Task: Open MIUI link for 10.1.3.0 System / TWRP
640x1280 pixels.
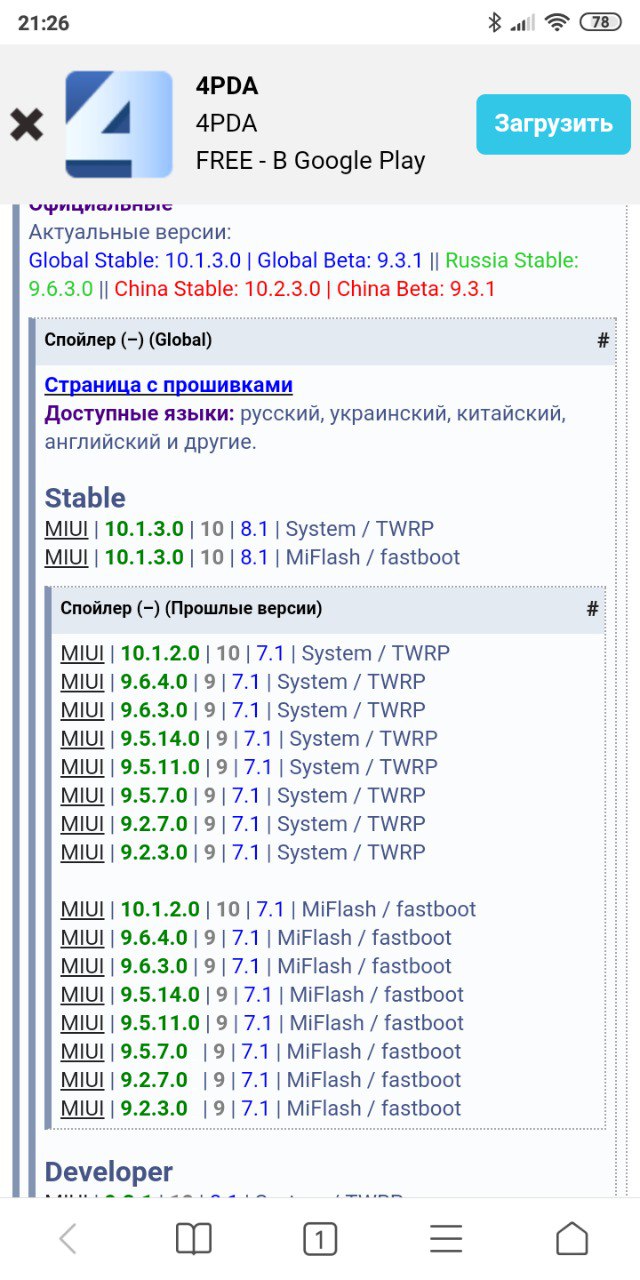Action: 66,529
